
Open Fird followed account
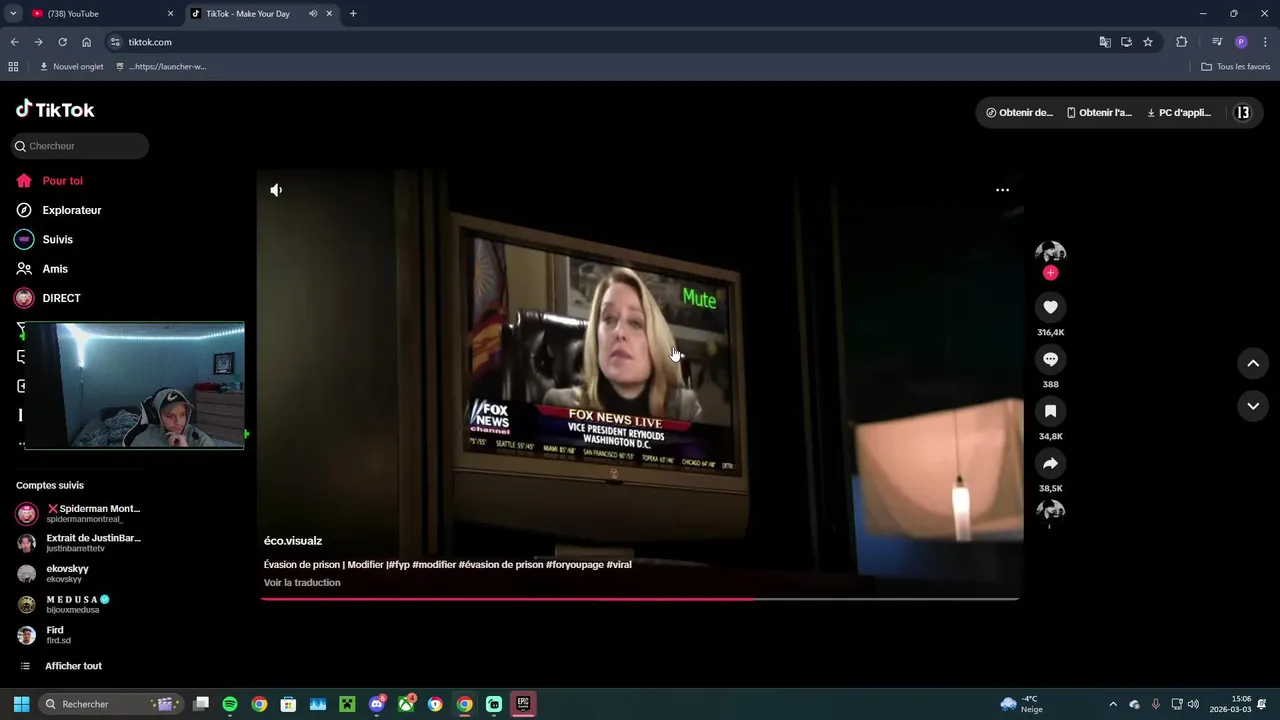point(44,635)
